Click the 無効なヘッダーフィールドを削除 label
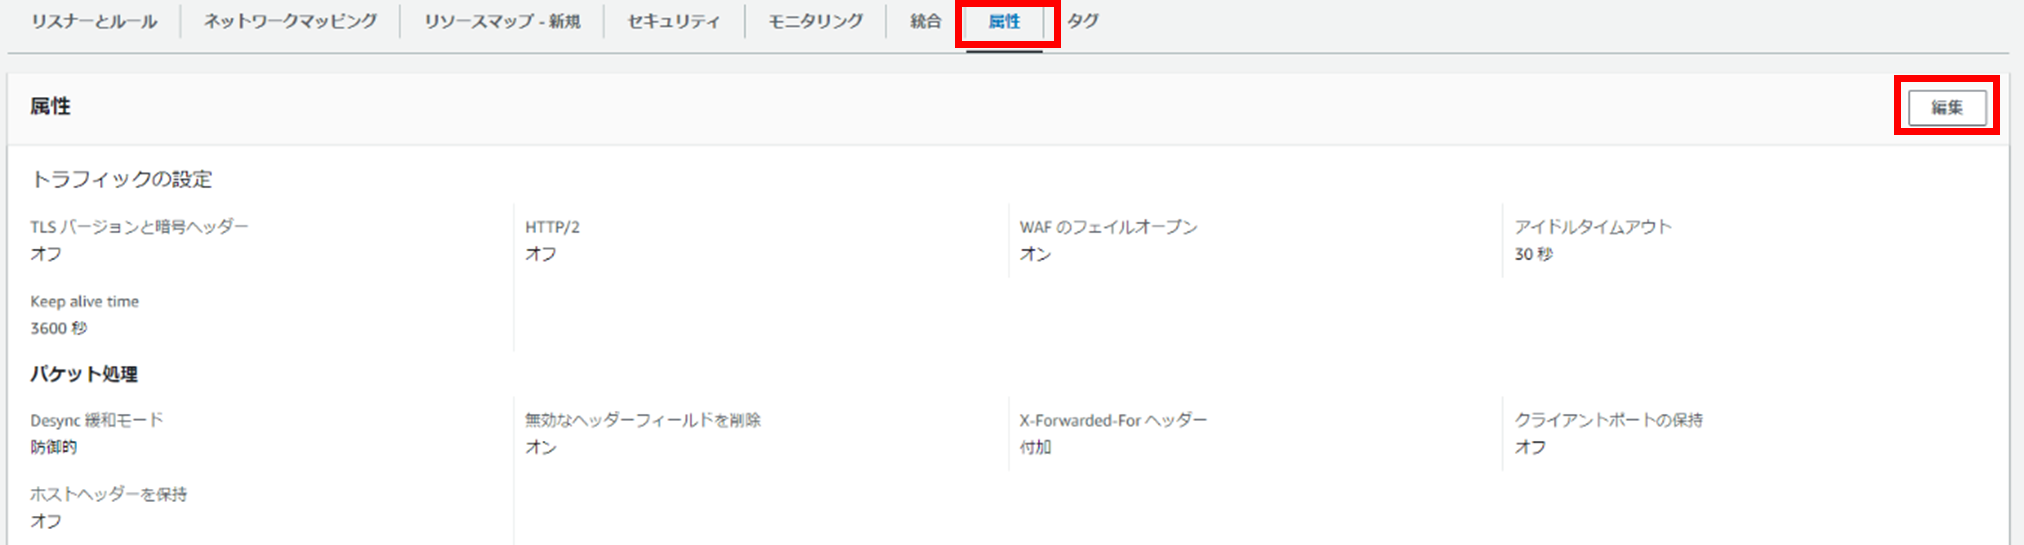Image resolution: width=2024 pixels, height=545 pixels. tap(643, 420)
